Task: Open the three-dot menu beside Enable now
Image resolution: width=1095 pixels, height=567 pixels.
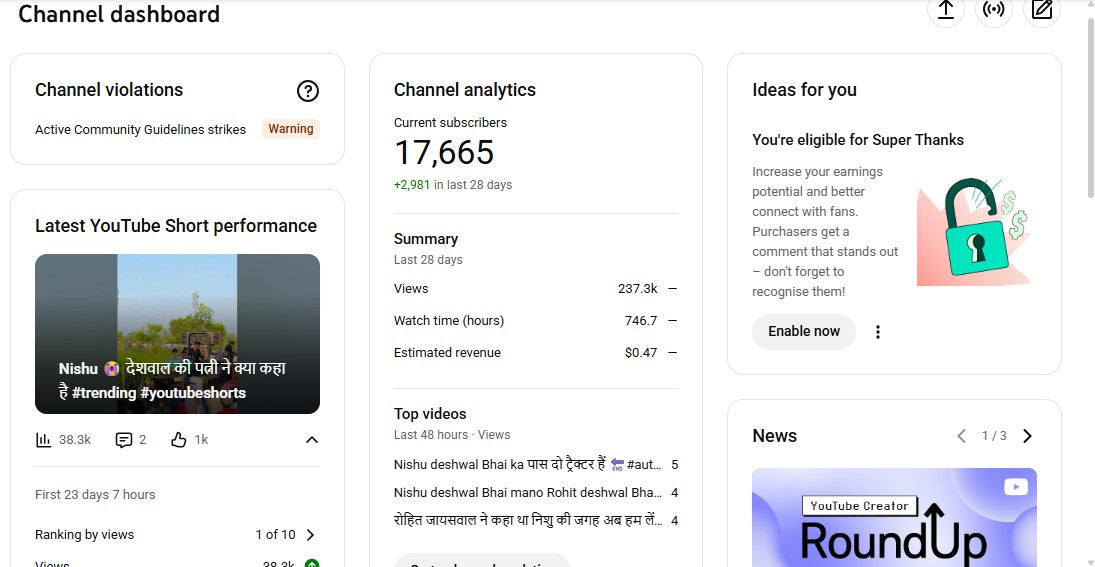Action: [x=878, y=332]
